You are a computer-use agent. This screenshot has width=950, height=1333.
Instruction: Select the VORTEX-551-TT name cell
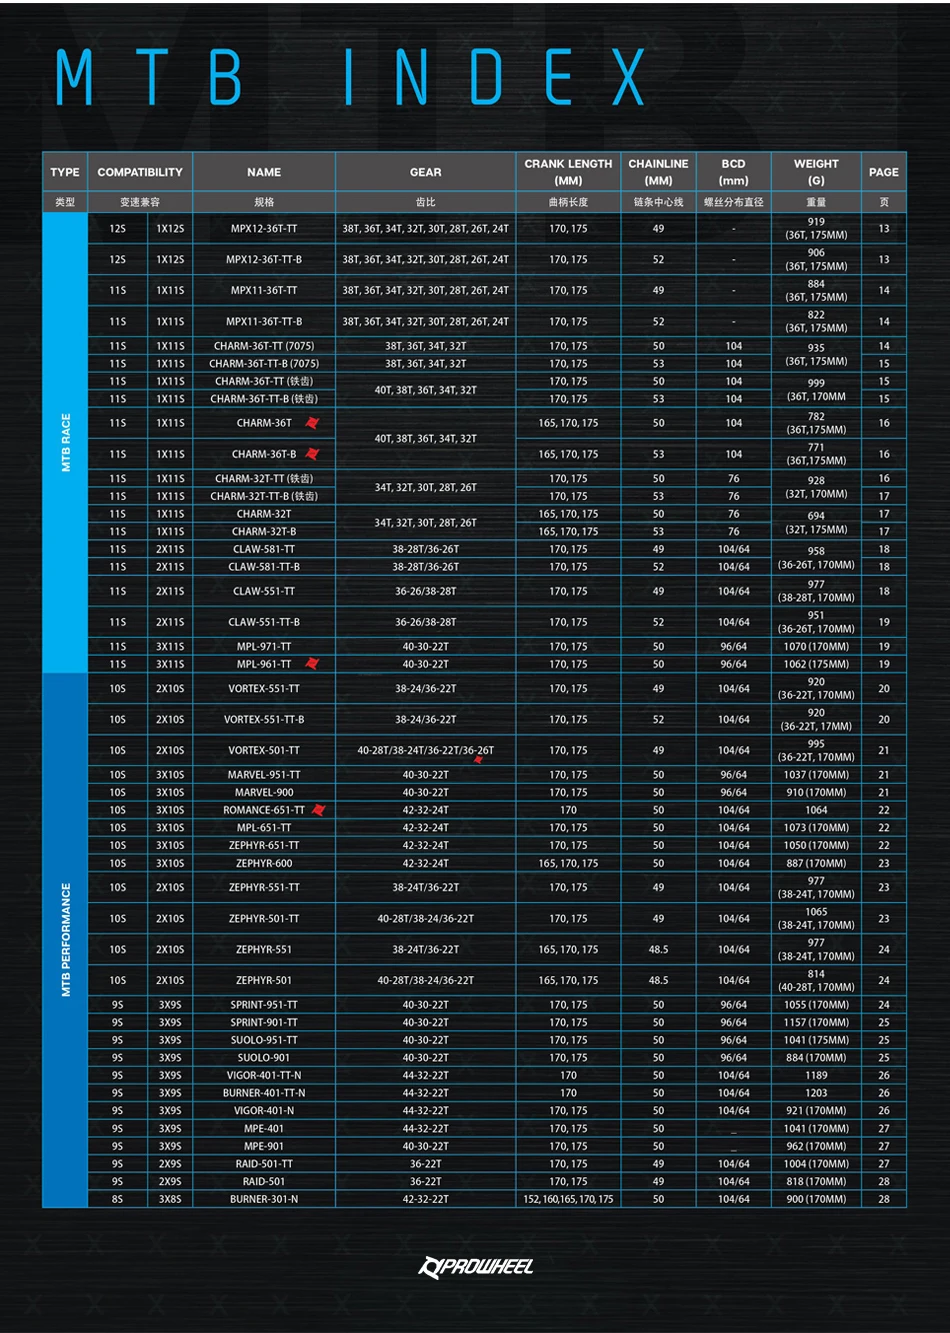[264, 688]
